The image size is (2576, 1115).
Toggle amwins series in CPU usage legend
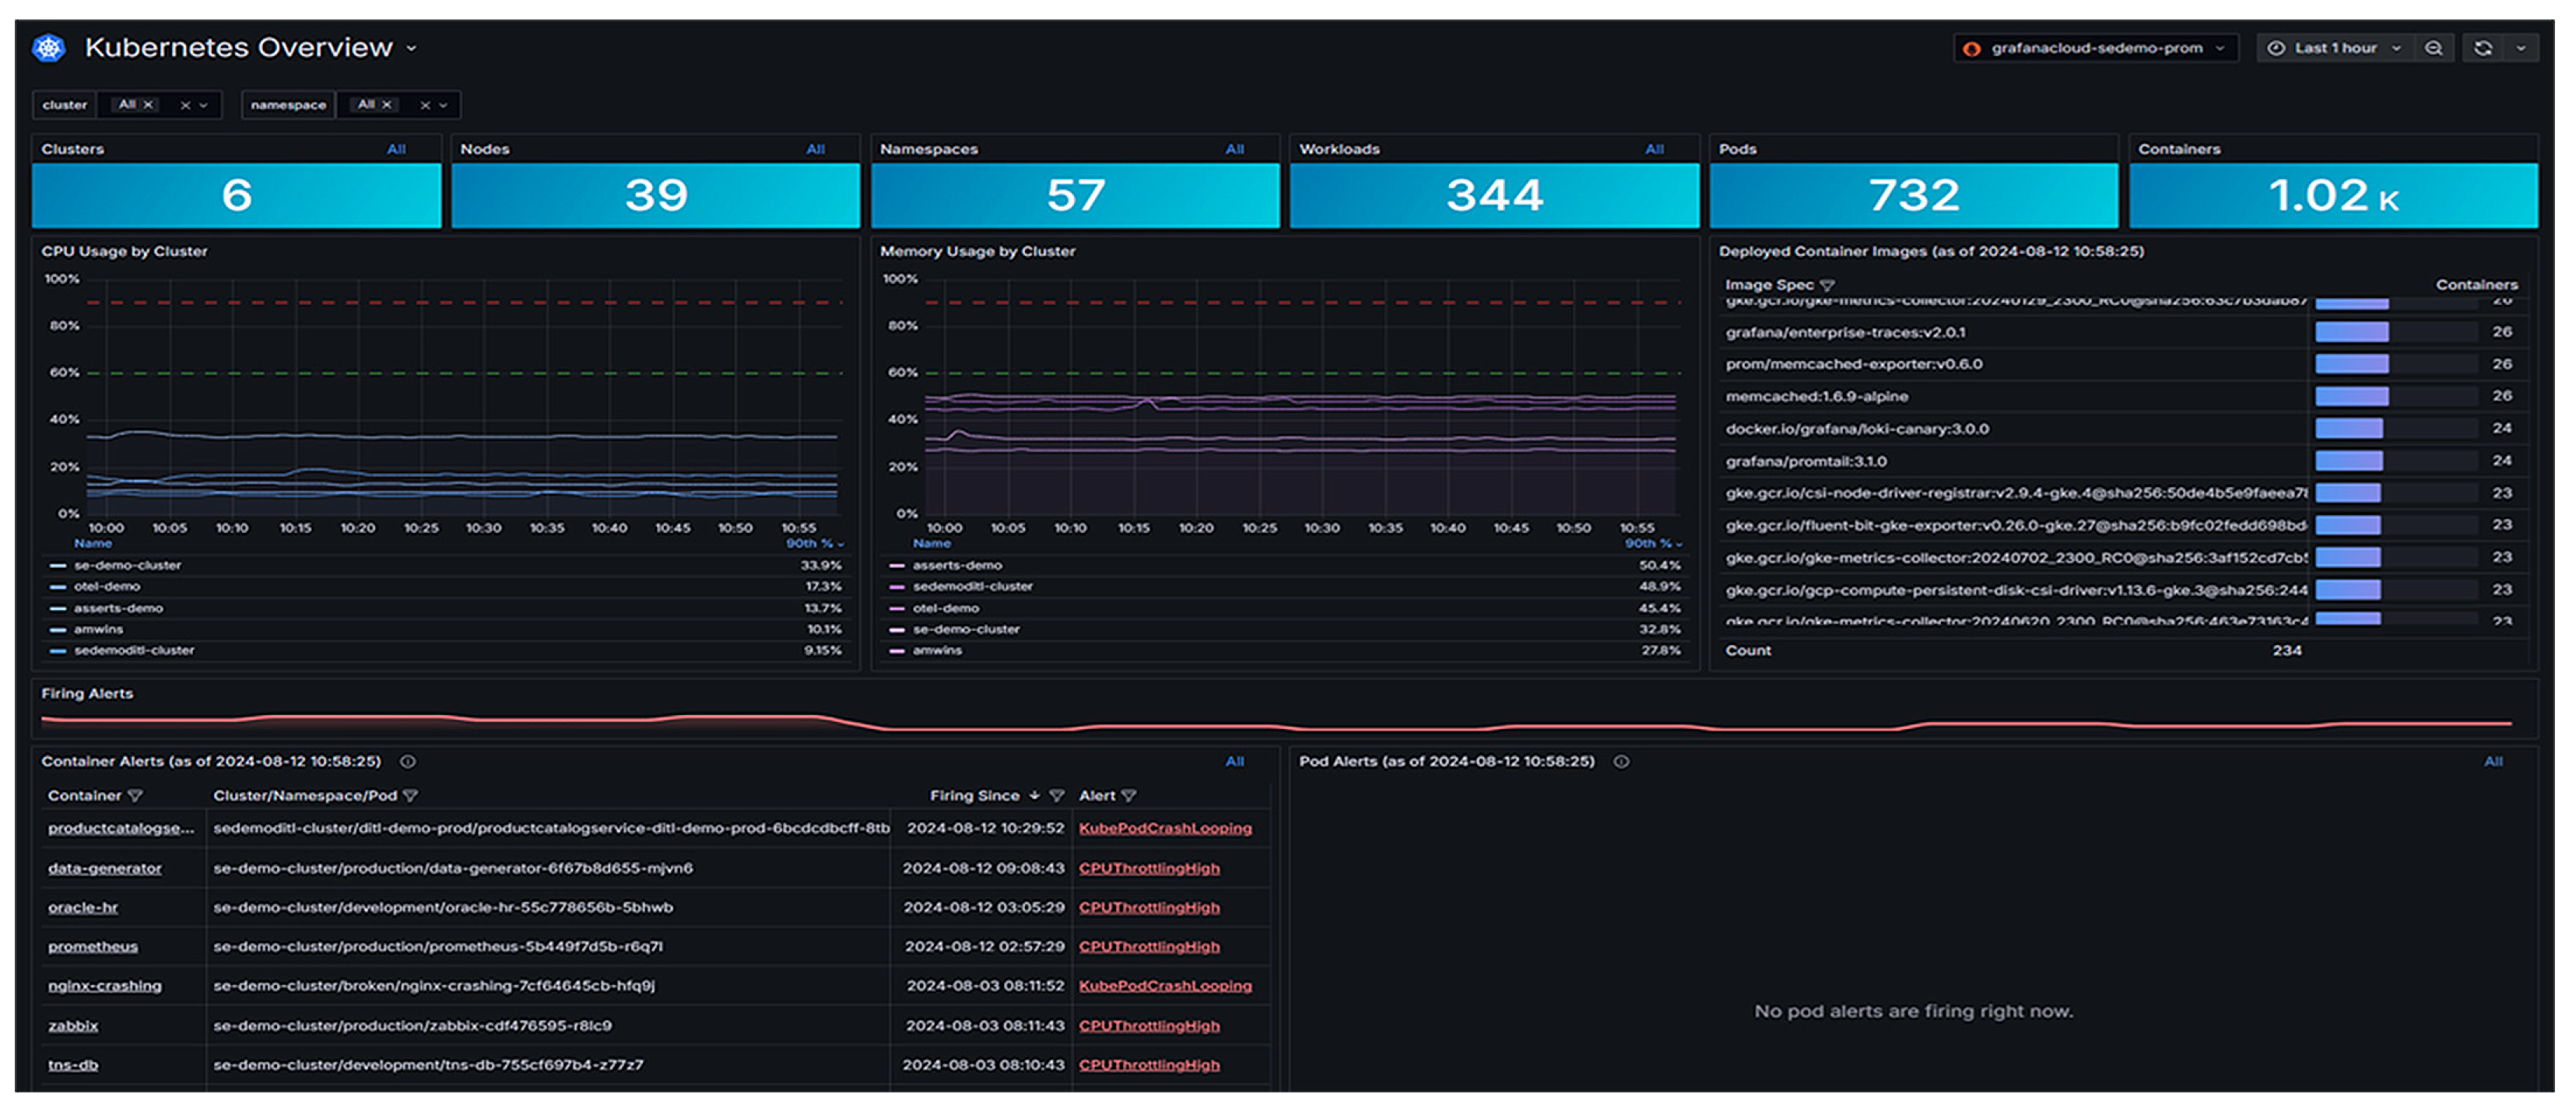[98, 630]
